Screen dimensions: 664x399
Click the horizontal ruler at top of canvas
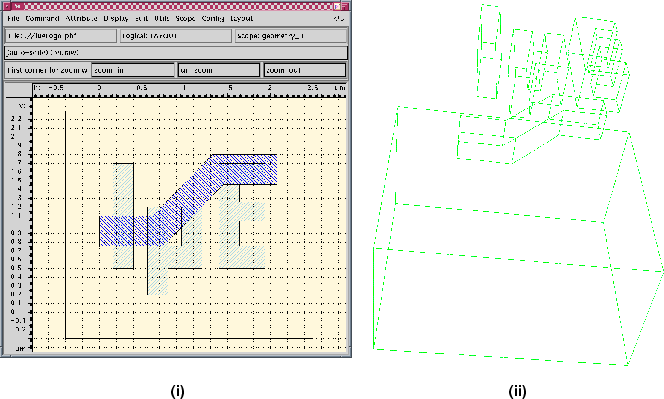point(189,89)
